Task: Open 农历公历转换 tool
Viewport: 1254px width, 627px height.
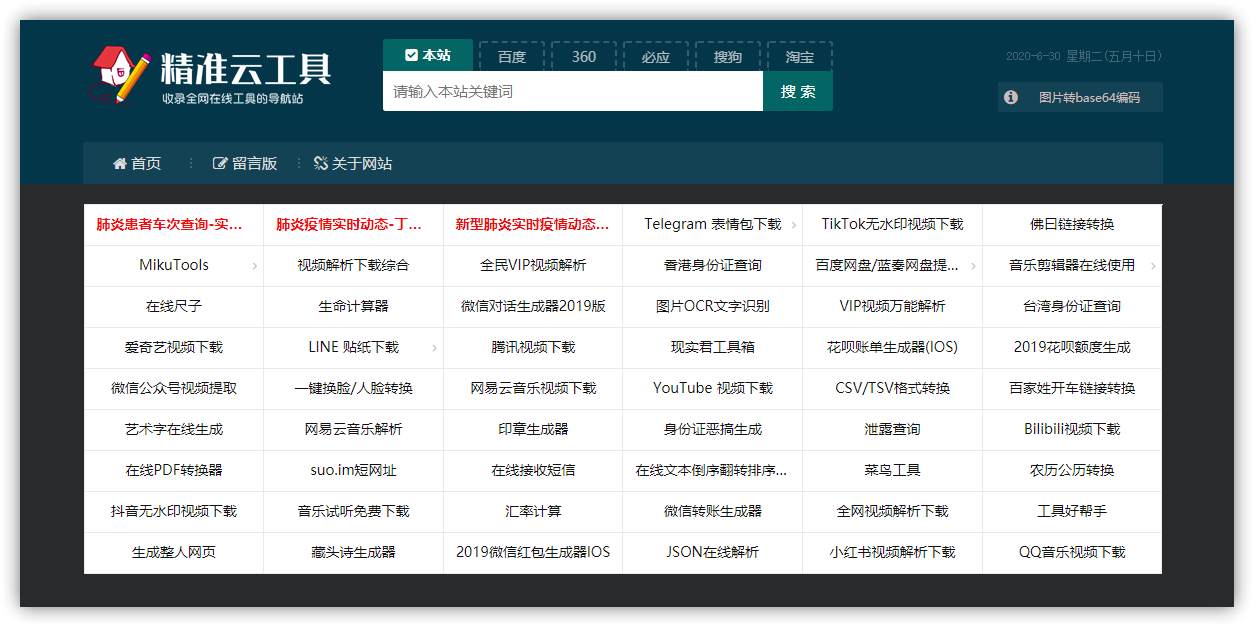Action: point(1072,471)
